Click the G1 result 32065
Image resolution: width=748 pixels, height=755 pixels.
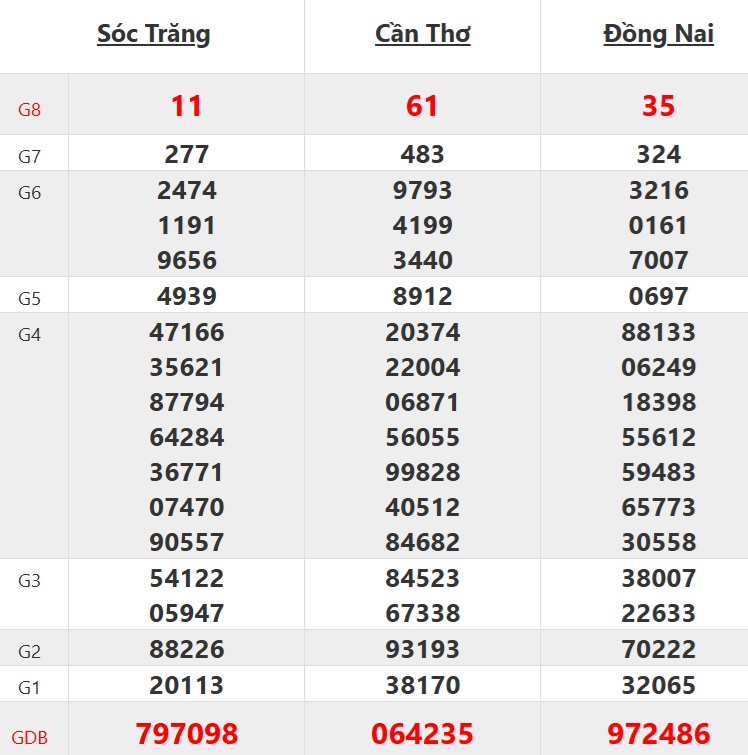658,686
